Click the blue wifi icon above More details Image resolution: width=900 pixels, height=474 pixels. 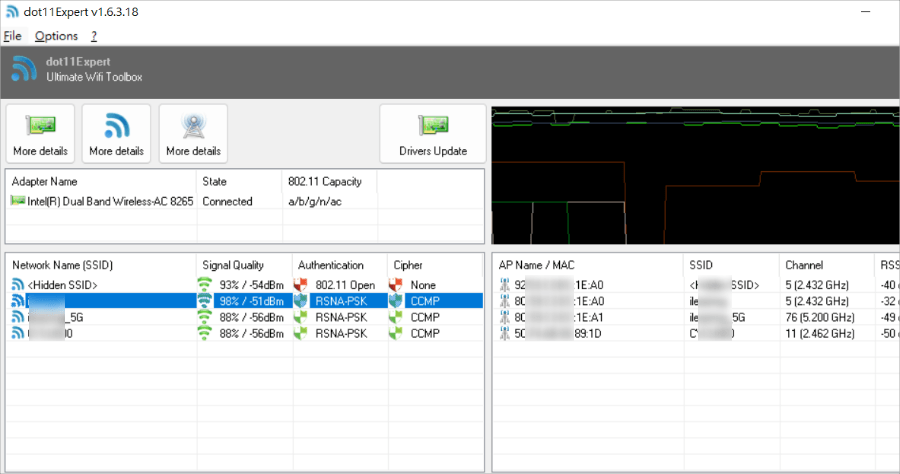117,126
